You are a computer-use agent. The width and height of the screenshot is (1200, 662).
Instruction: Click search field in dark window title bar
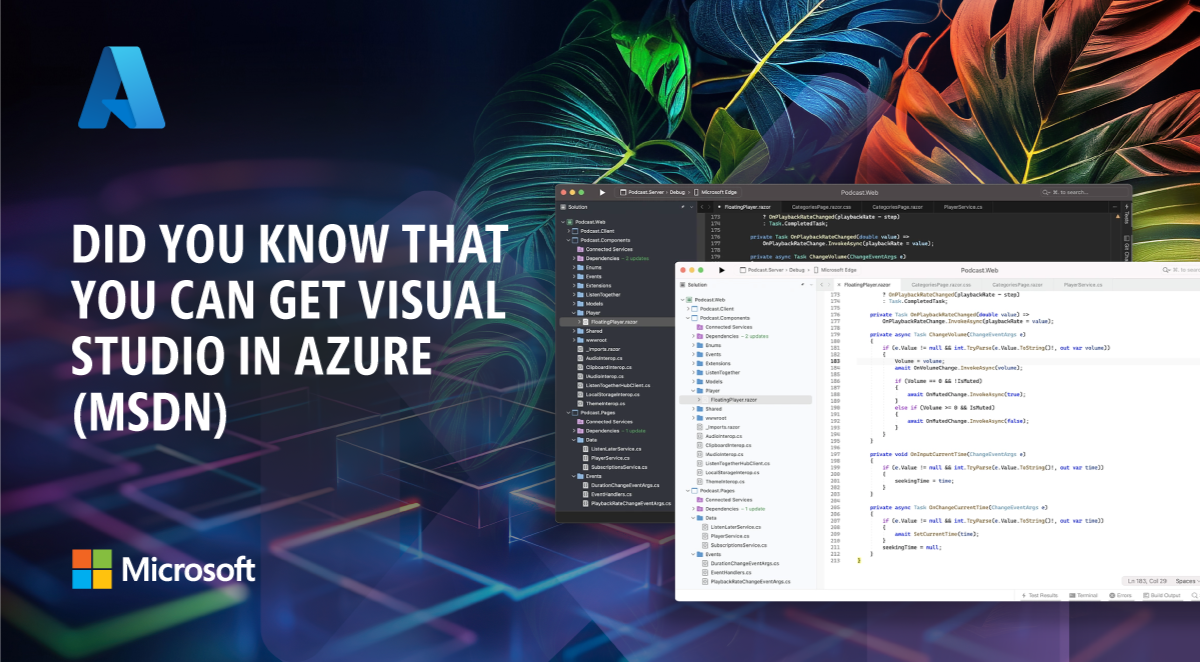coord(1085,191)
